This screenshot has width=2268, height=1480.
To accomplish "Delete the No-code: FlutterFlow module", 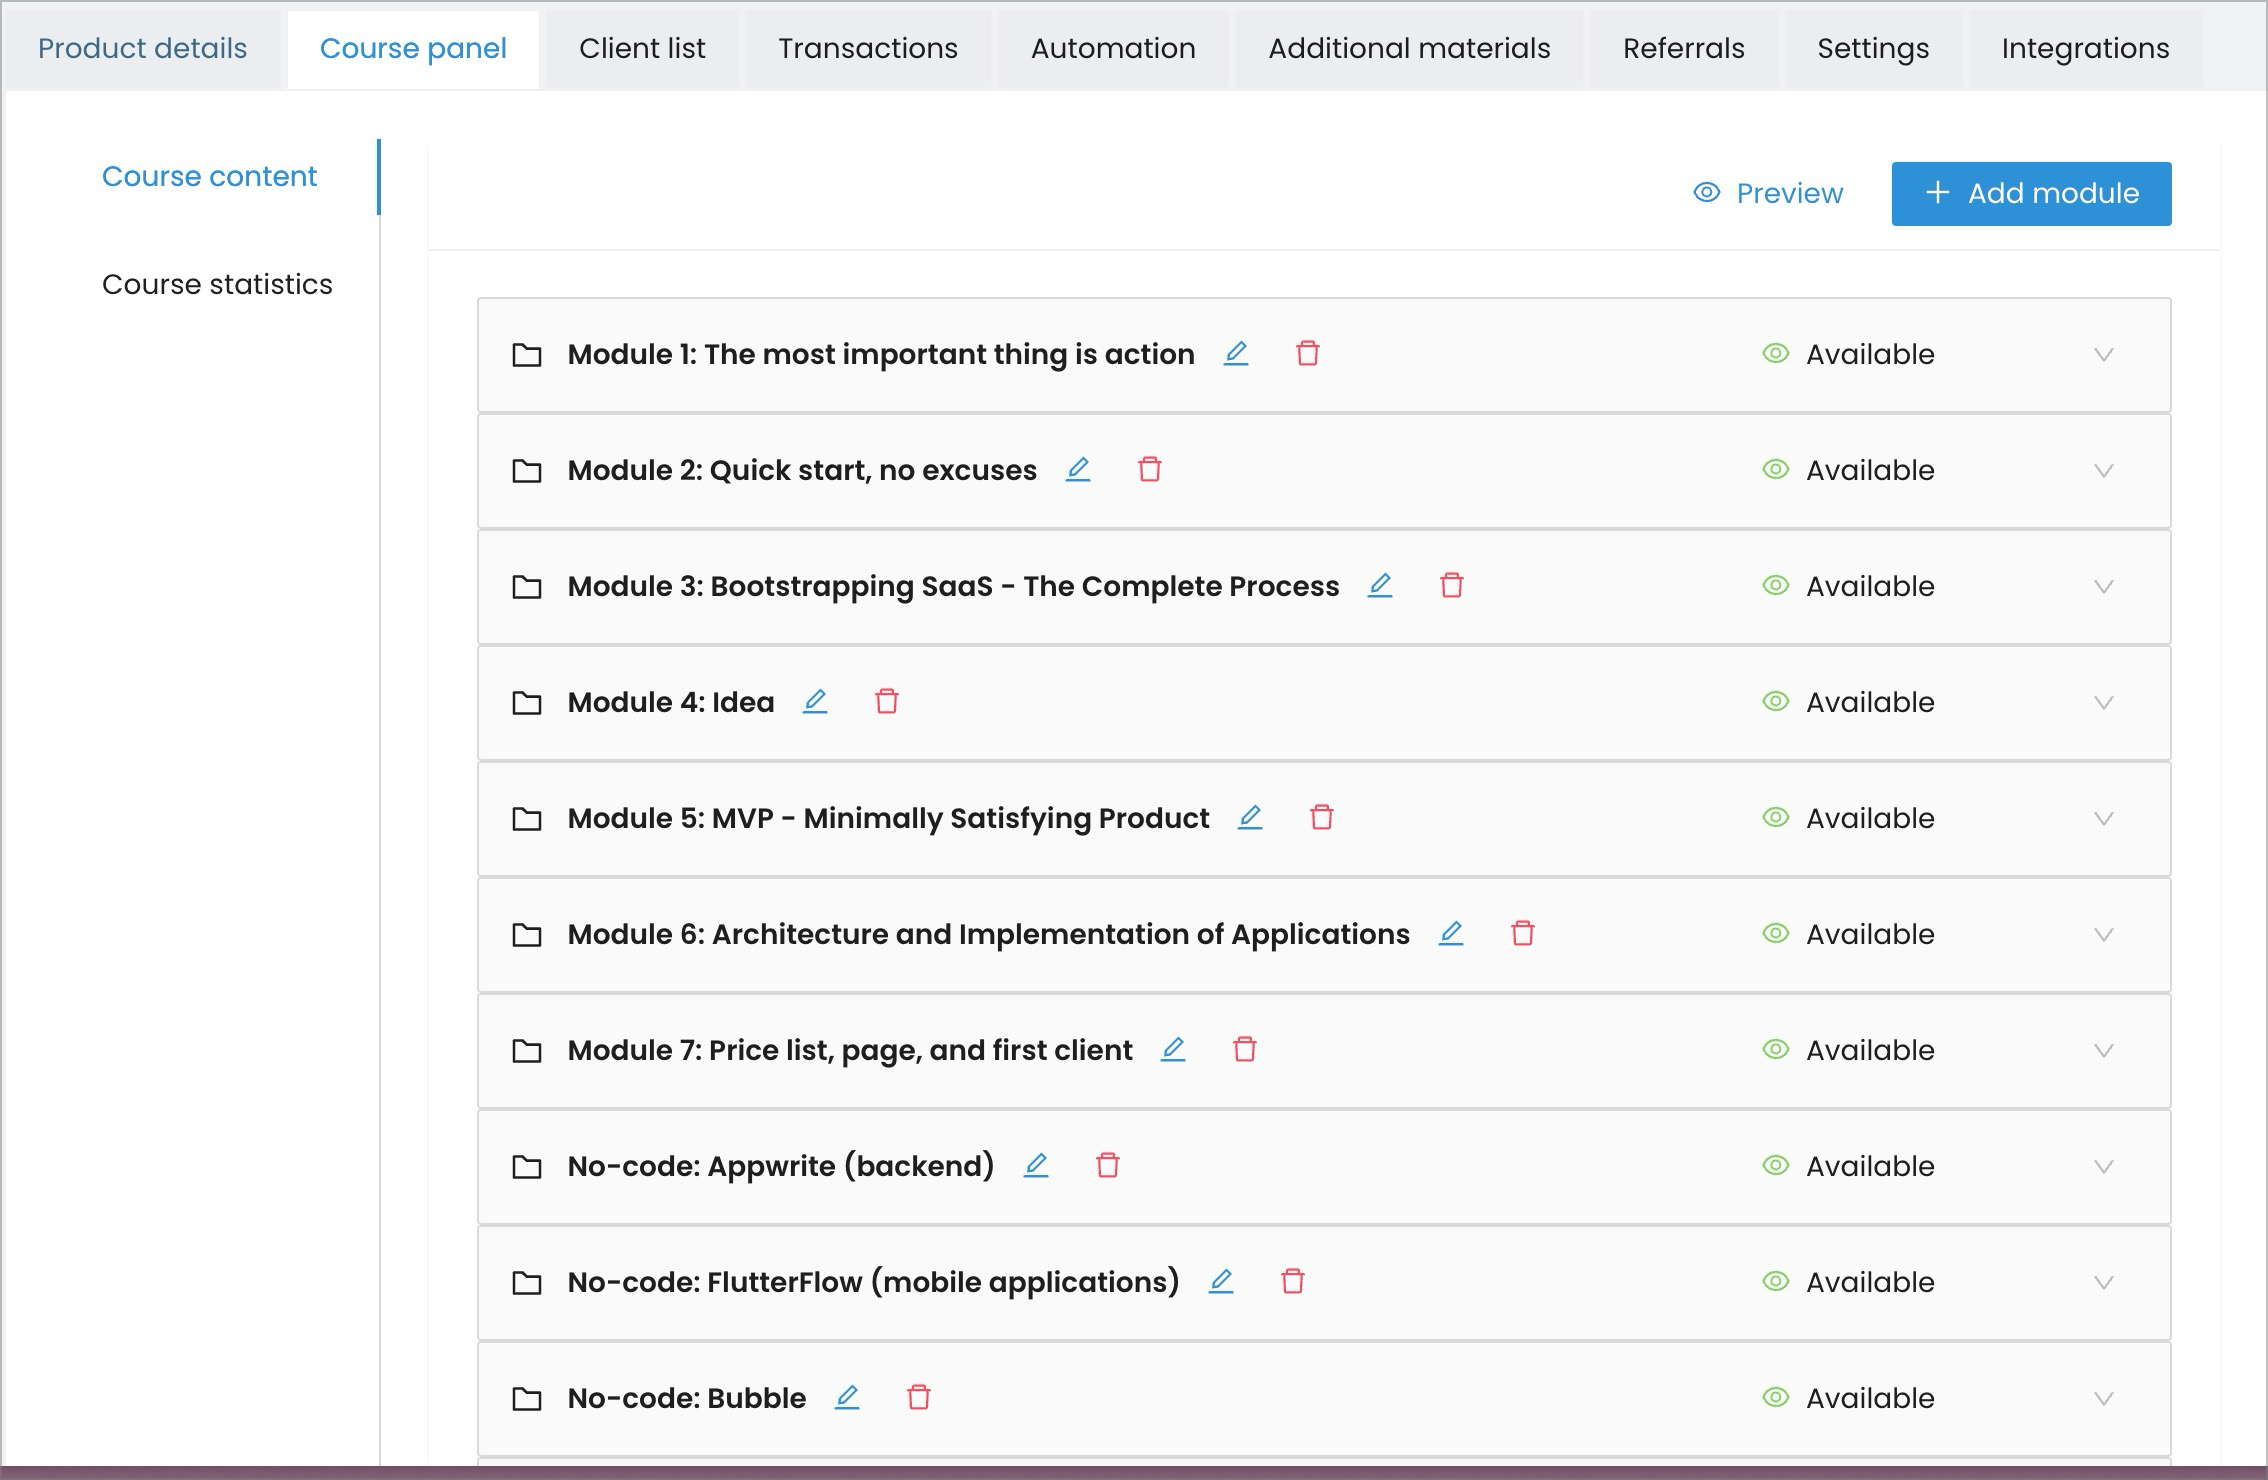I will (1293, 1282).
